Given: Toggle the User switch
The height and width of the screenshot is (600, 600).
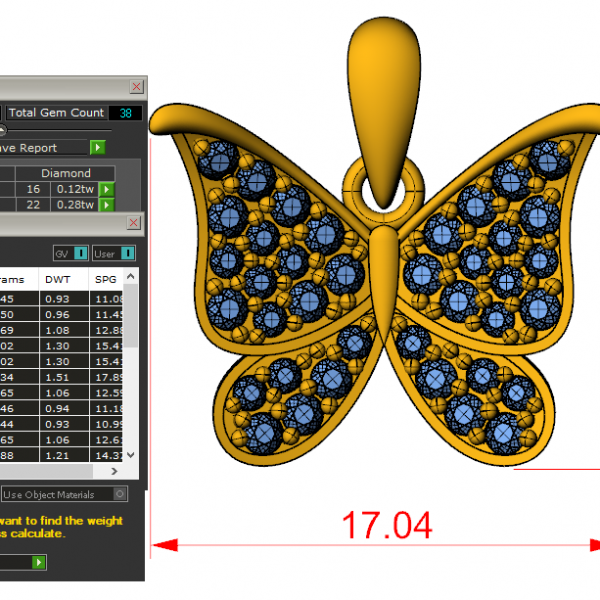Looking at the screenshot, I should 114,253.
